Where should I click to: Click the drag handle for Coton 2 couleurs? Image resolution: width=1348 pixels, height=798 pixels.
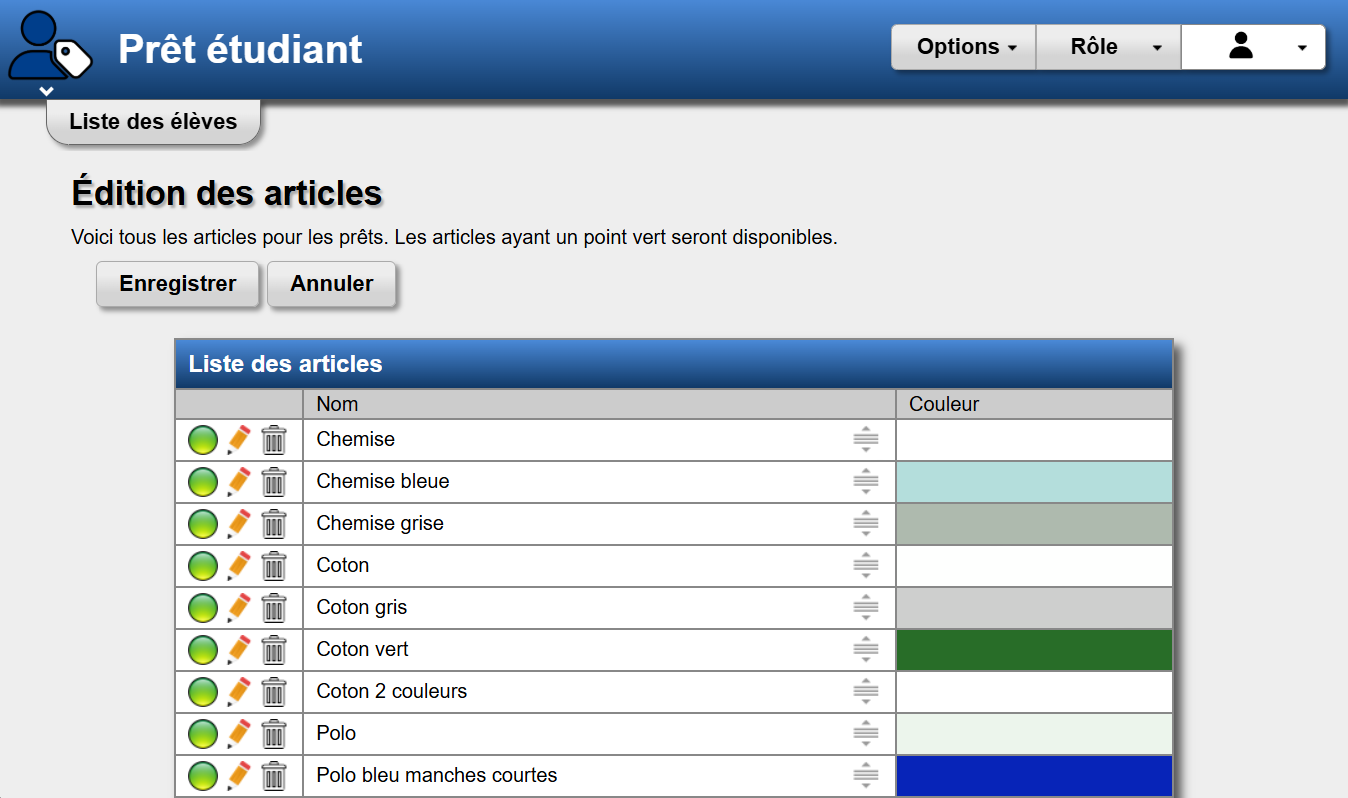(865, 692)
